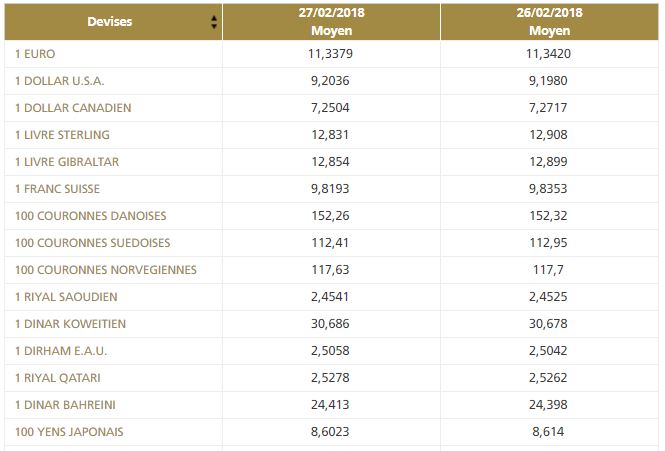Select the 26/02/2018 Moyen column header
Image resolution: width=665 pixels, height=451 pixels.
(551, 22)
